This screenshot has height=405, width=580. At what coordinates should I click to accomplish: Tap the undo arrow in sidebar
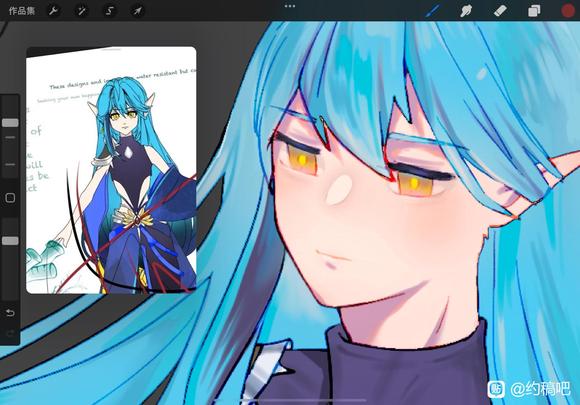point(10,313)
